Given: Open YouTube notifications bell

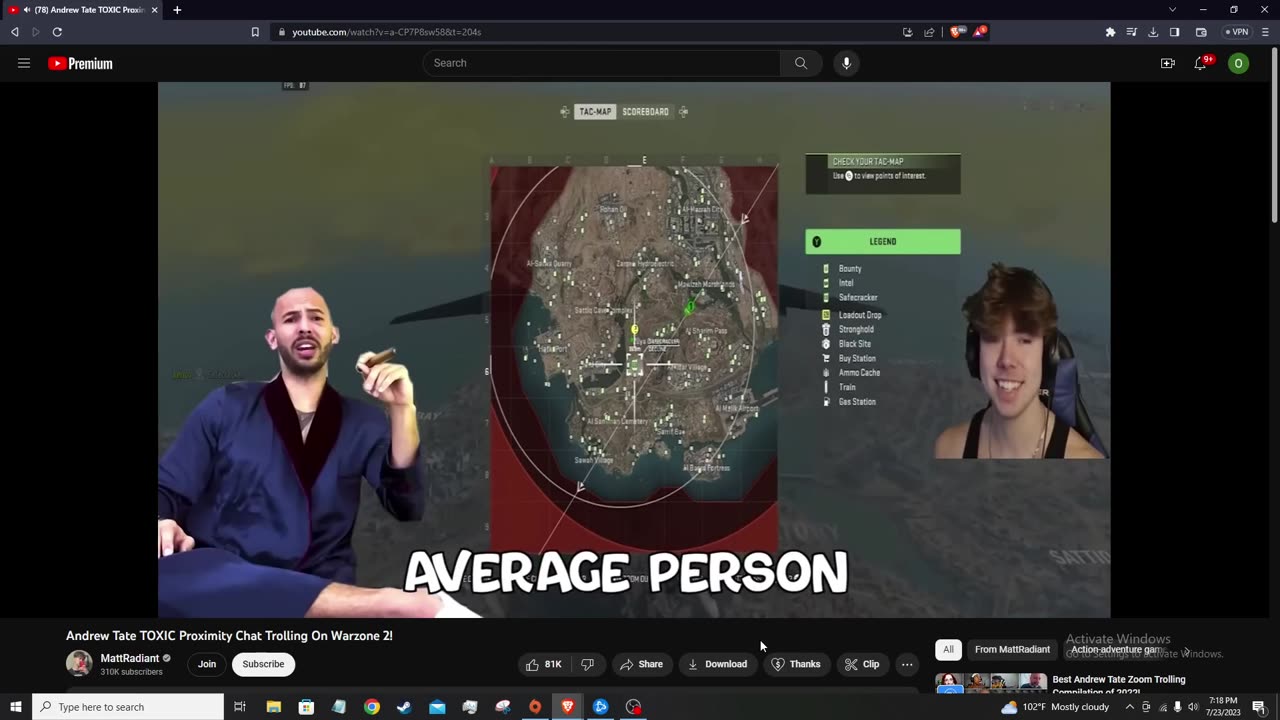Looking at the screenshot, I should 1200,63.
